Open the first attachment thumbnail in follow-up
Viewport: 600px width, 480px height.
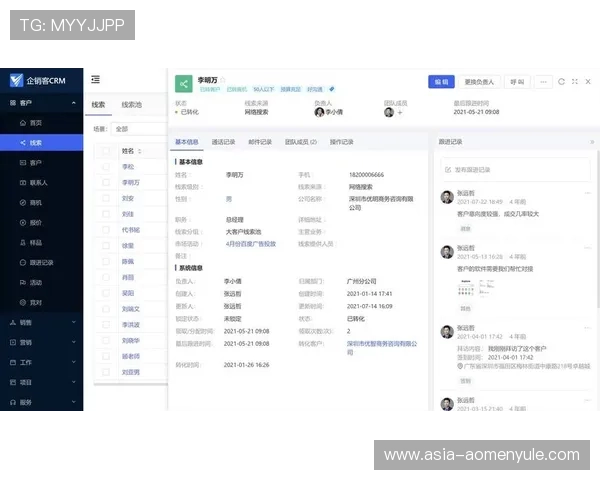point(466,288)
